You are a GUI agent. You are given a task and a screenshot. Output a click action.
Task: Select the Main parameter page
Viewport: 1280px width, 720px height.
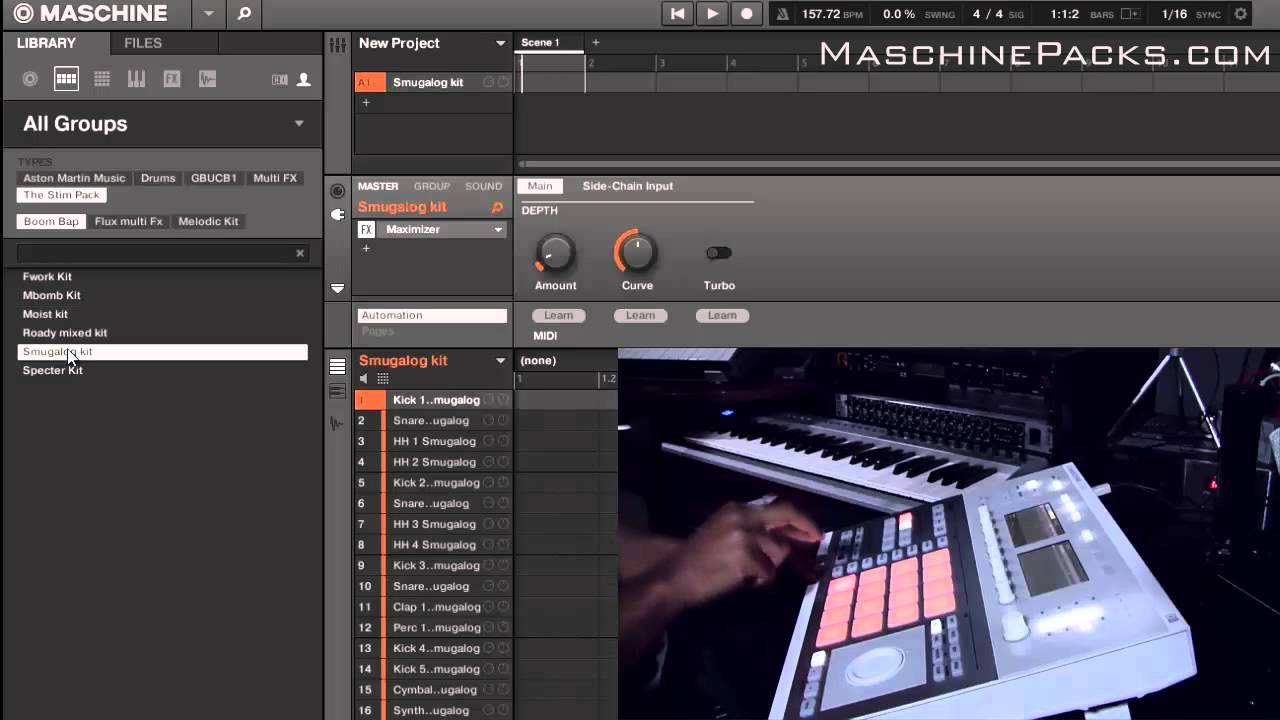click(540, 186)
